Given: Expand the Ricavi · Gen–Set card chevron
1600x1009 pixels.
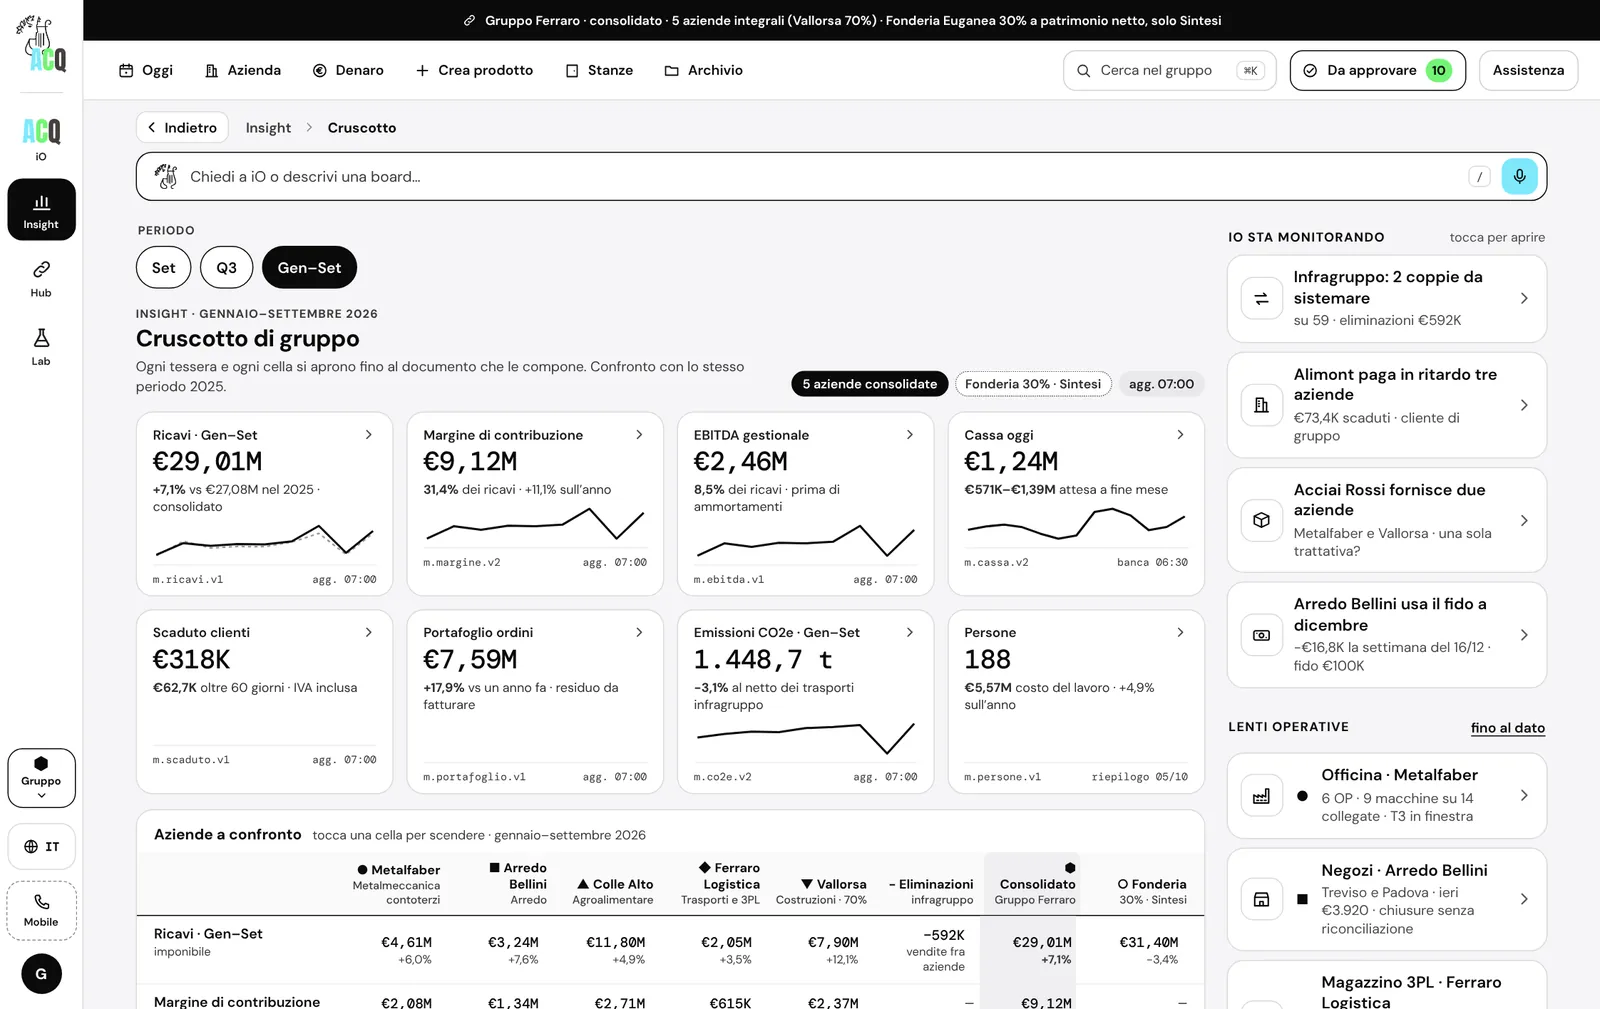Looking at the screenshot, I should point(369,435).
